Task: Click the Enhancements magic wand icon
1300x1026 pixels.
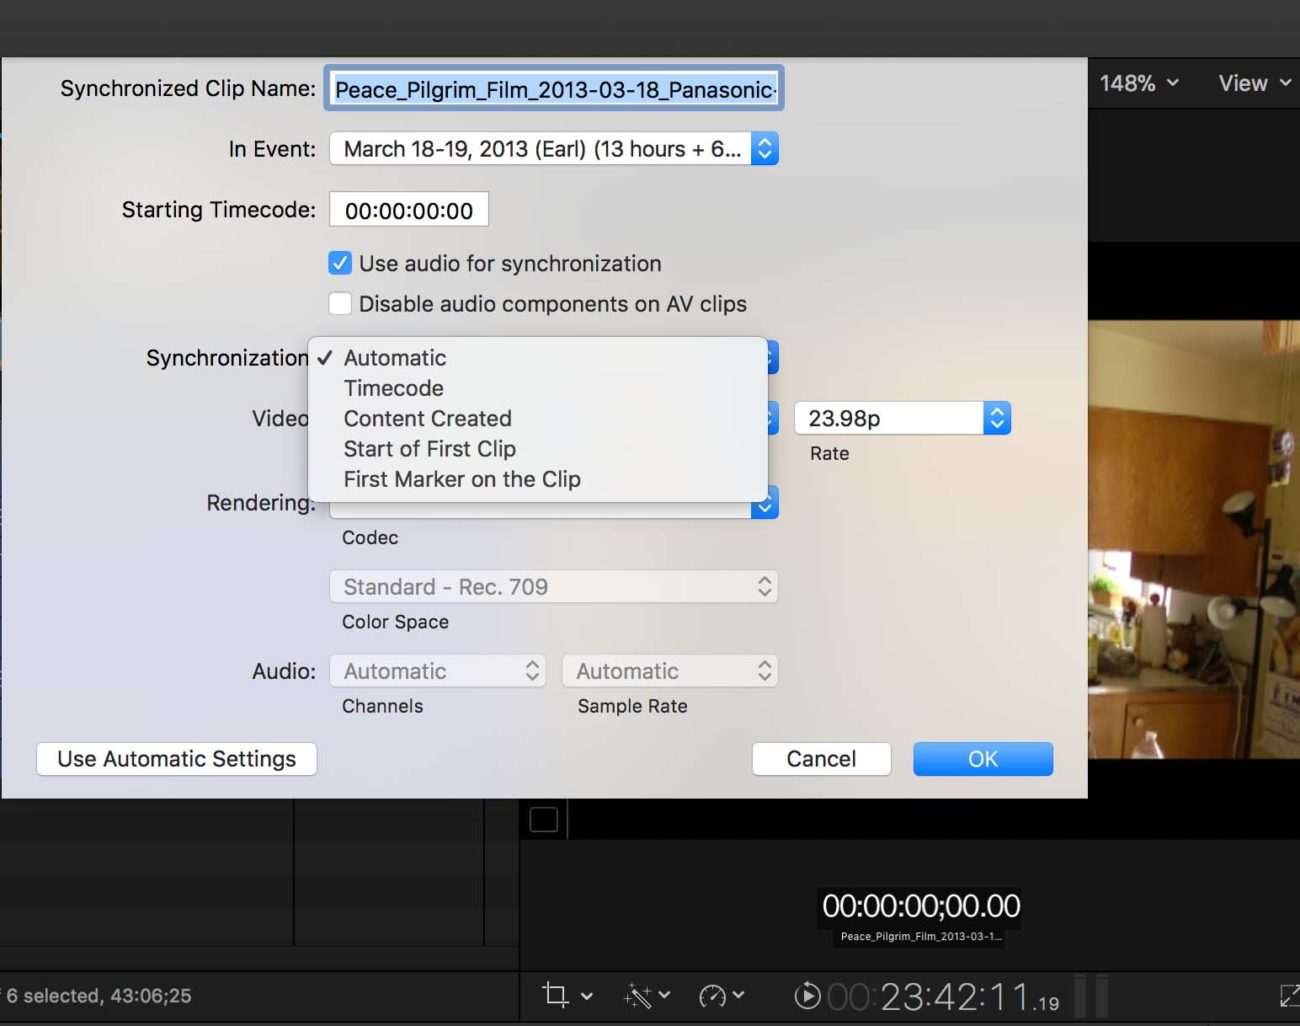Action: pyautogui.click(x=638, y=996)
